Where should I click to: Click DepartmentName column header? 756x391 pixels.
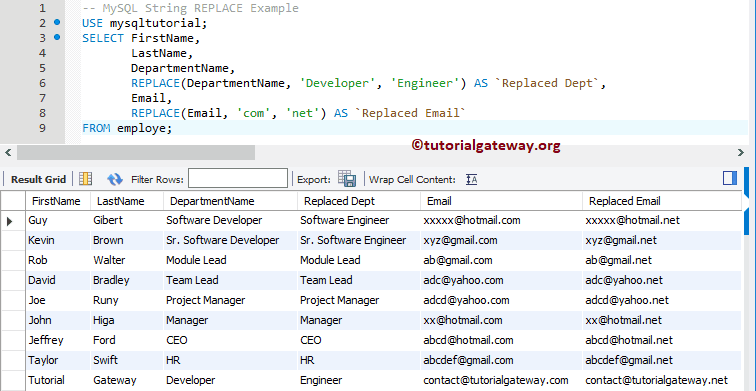230,201
